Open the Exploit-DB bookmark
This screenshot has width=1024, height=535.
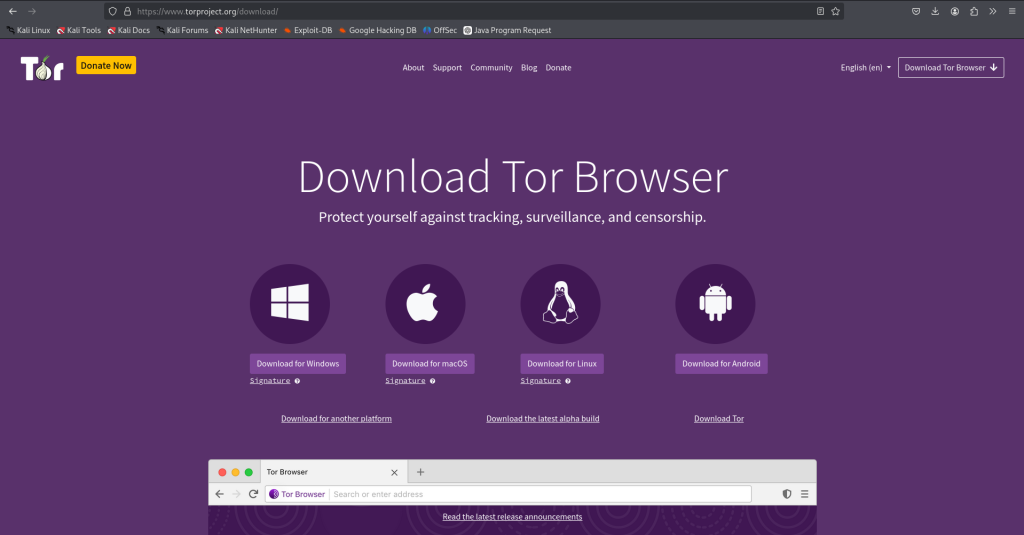point(308,30)
